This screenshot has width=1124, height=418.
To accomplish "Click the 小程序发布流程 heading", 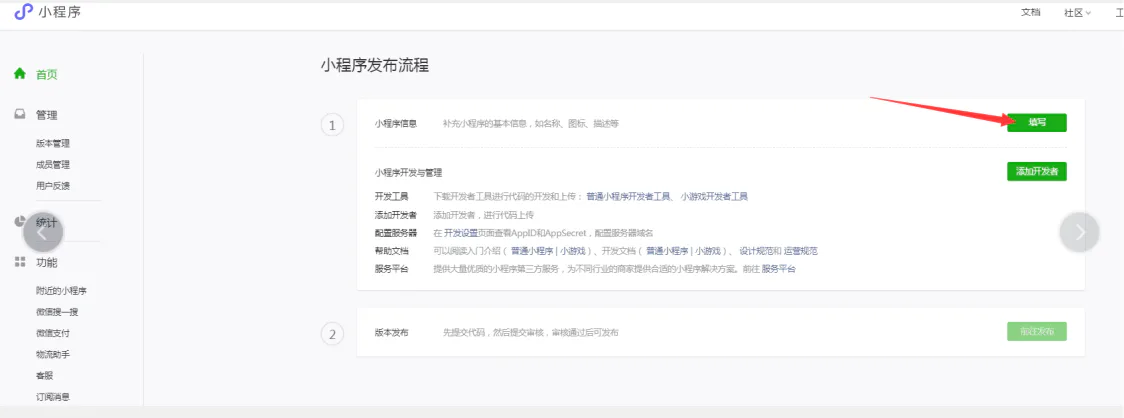I will [374, 66].
